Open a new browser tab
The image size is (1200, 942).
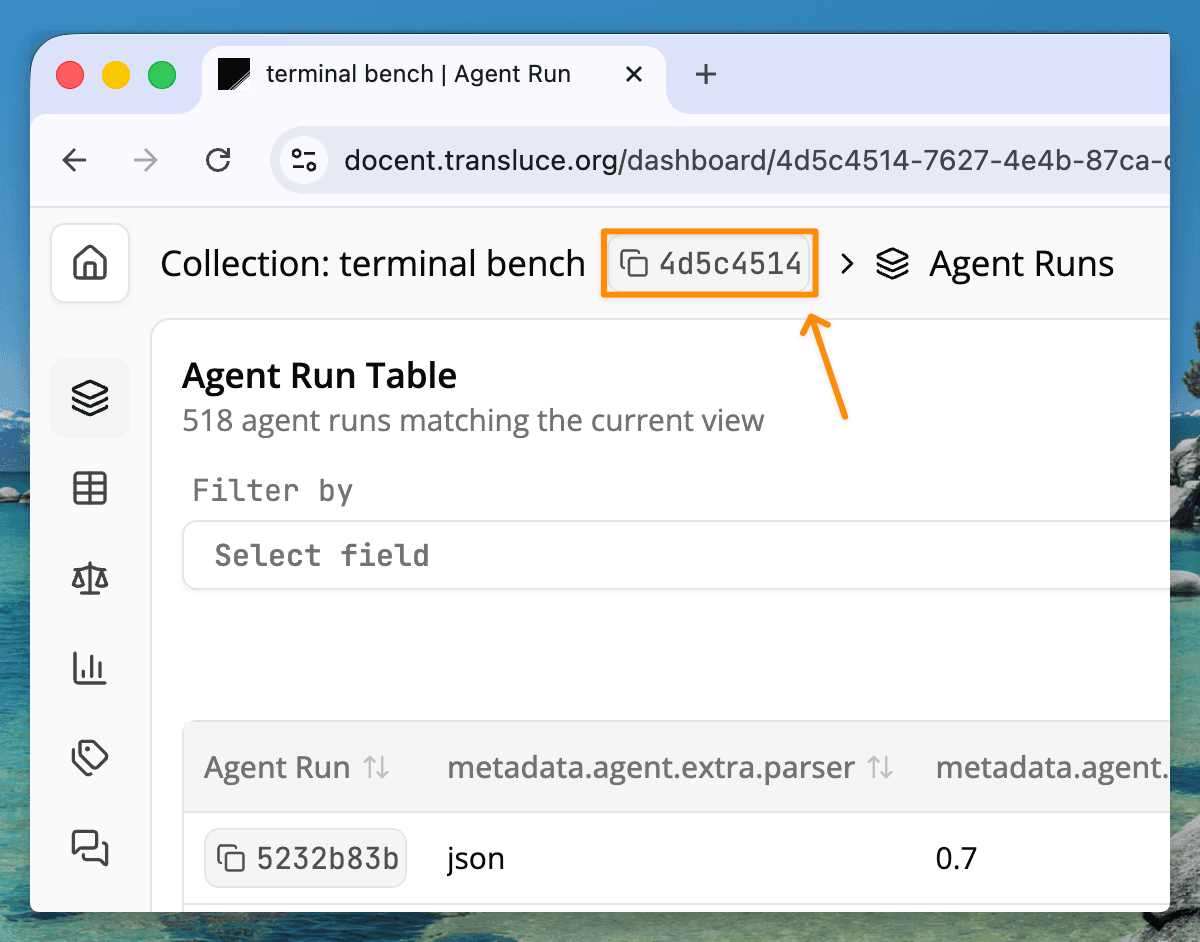(x=706, y=74)
